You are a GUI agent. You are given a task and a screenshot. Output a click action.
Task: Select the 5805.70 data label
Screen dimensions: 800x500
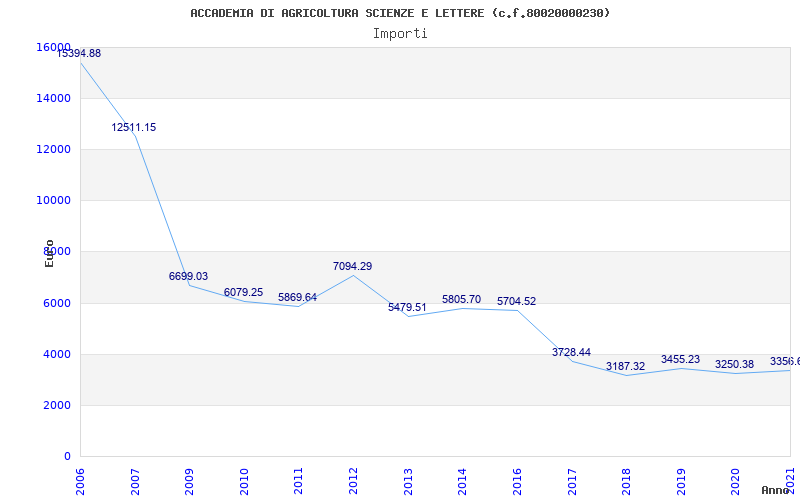pyautogui.click(x=461, y=299)
